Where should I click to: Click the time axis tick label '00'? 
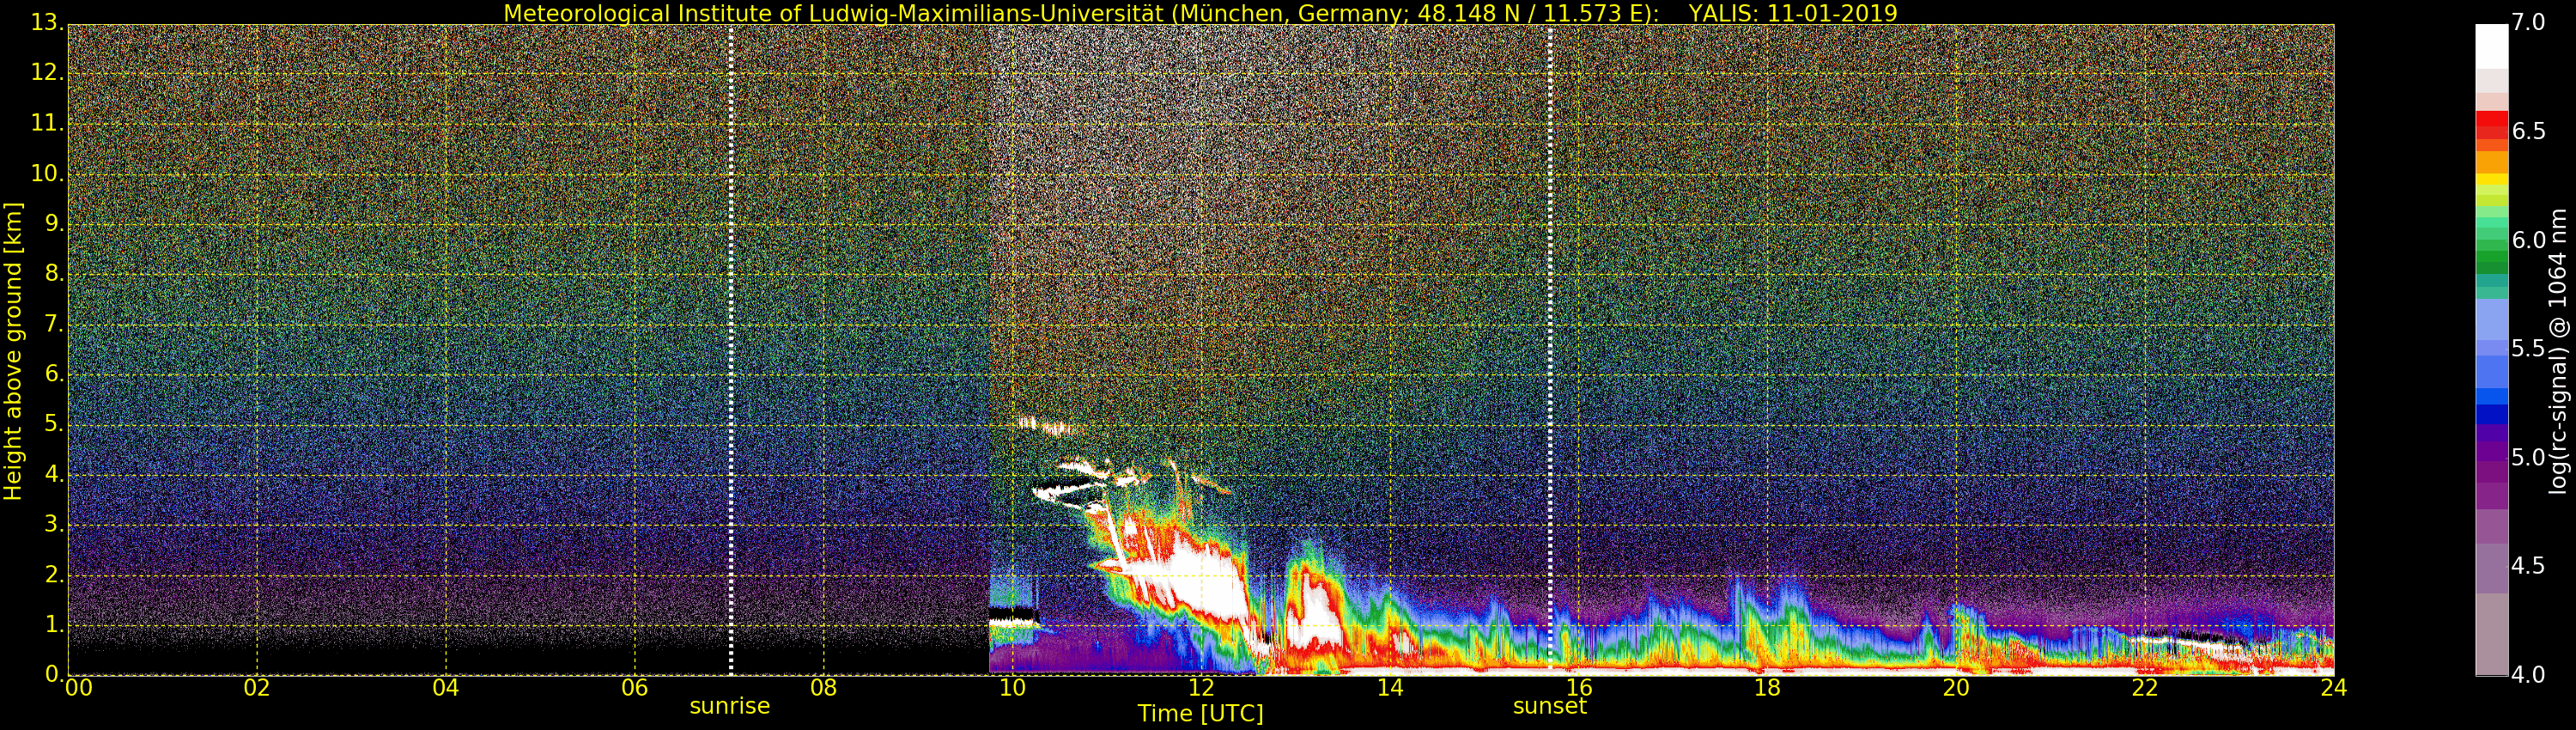[x=78, y=688]
